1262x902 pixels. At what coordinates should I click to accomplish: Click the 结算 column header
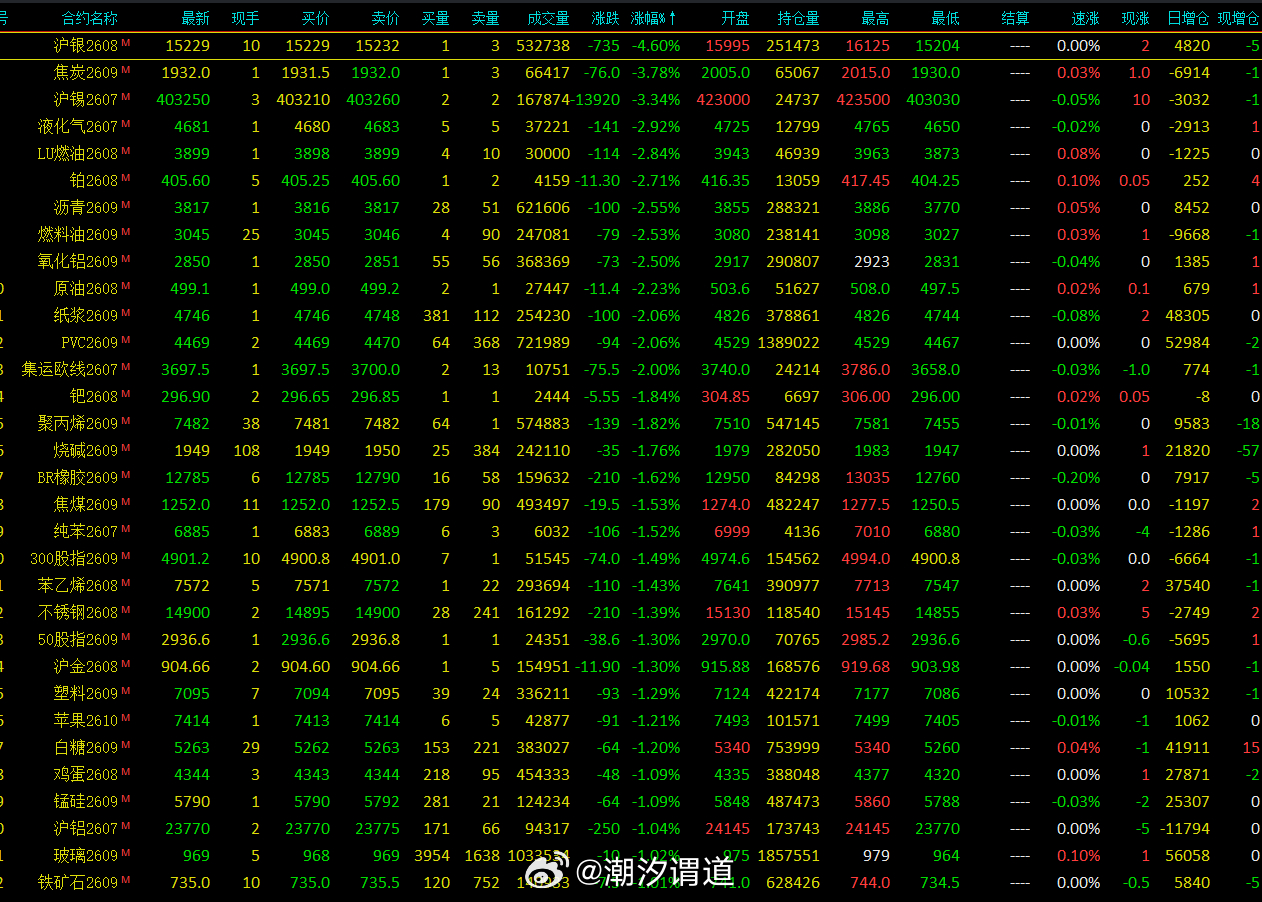(1015, 18)
